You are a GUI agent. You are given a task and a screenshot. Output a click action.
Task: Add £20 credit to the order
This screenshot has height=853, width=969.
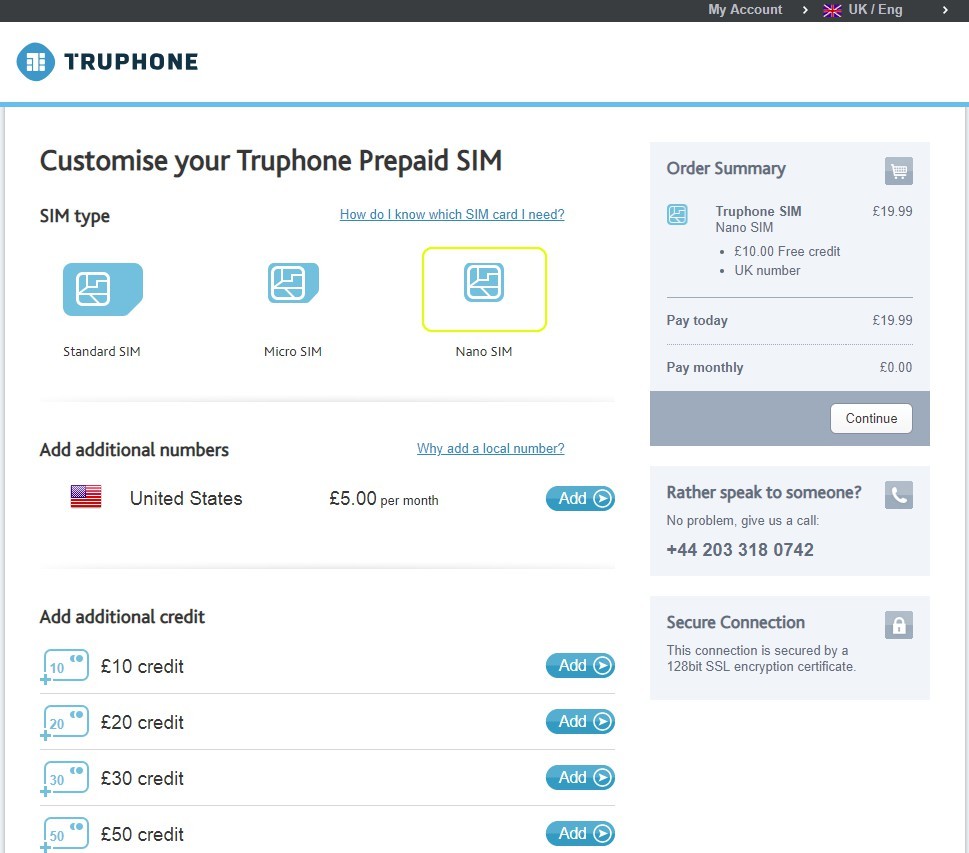click(580, 721)
